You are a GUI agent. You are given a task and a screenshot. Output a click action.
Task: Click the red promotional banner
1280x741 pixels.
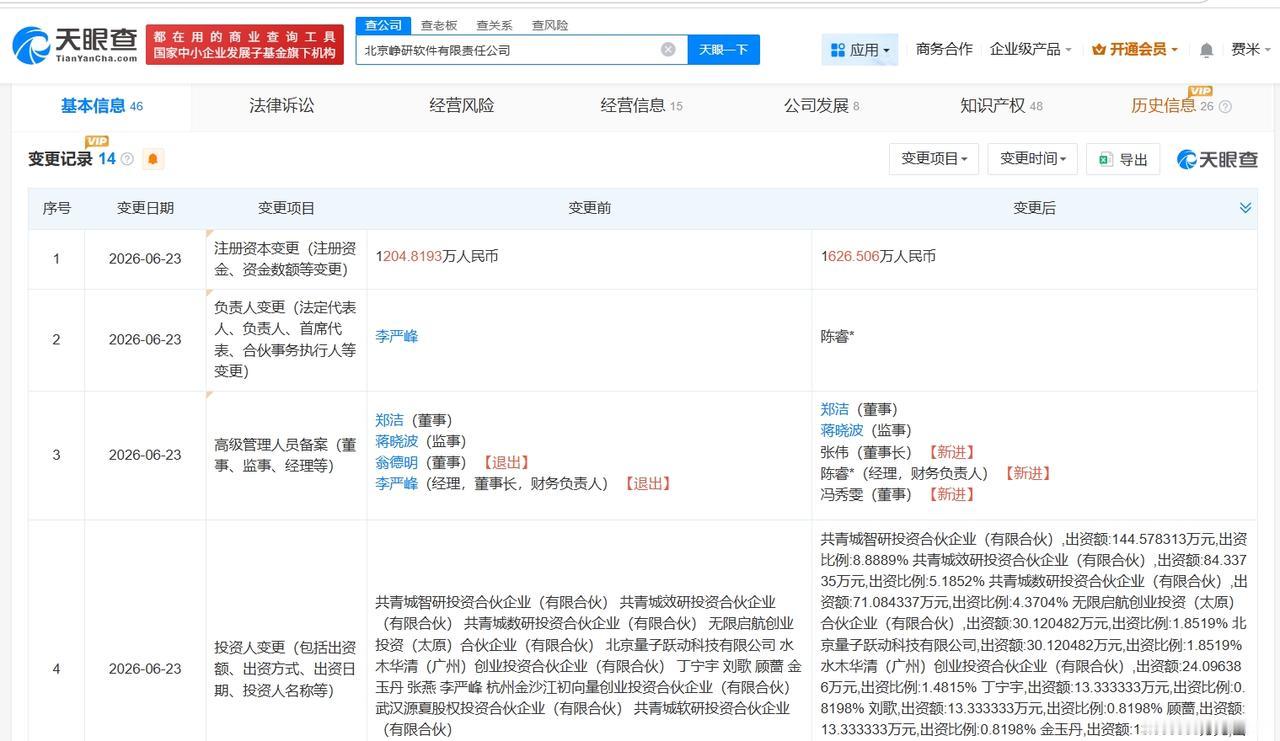245,45
